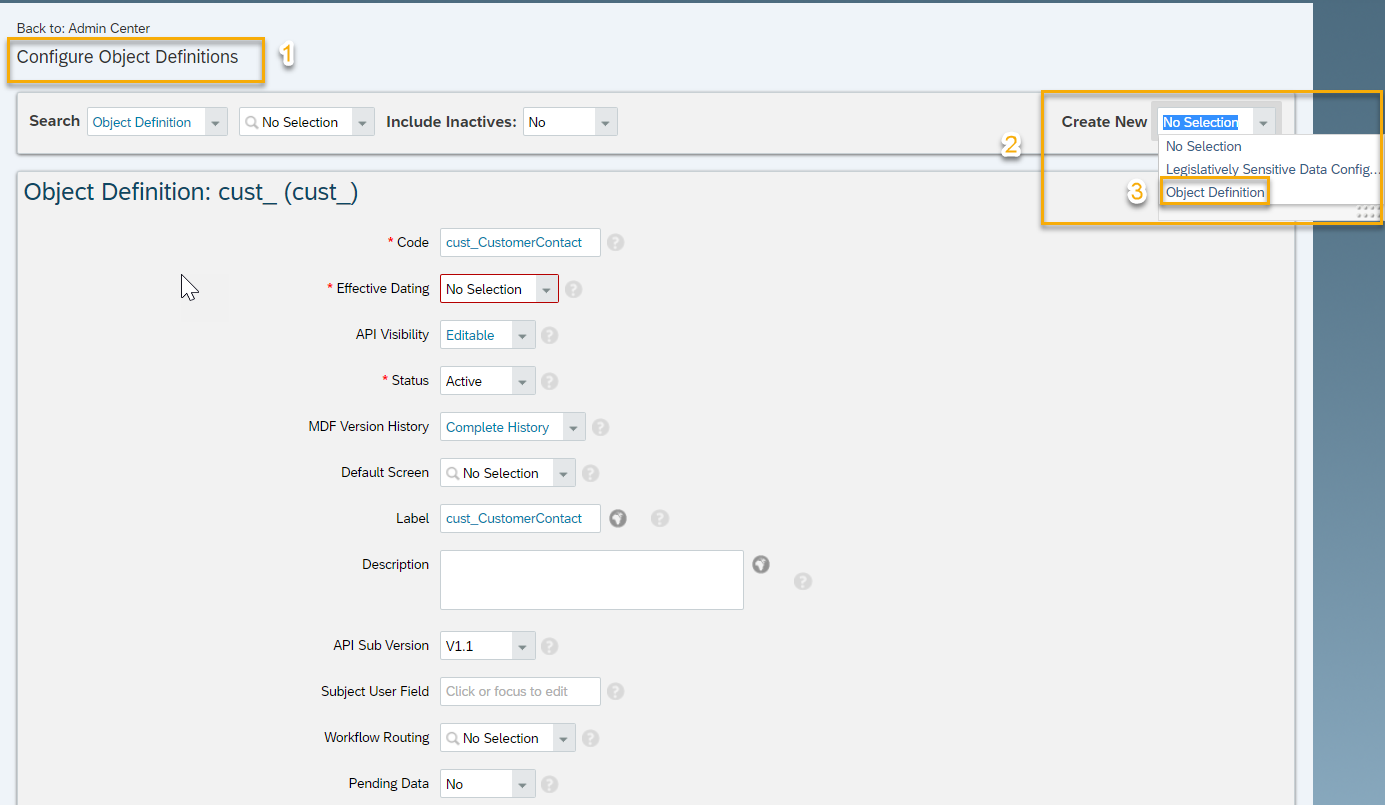
Task: Click help icon next to Status dropdown
Action: tap(550, 381)
